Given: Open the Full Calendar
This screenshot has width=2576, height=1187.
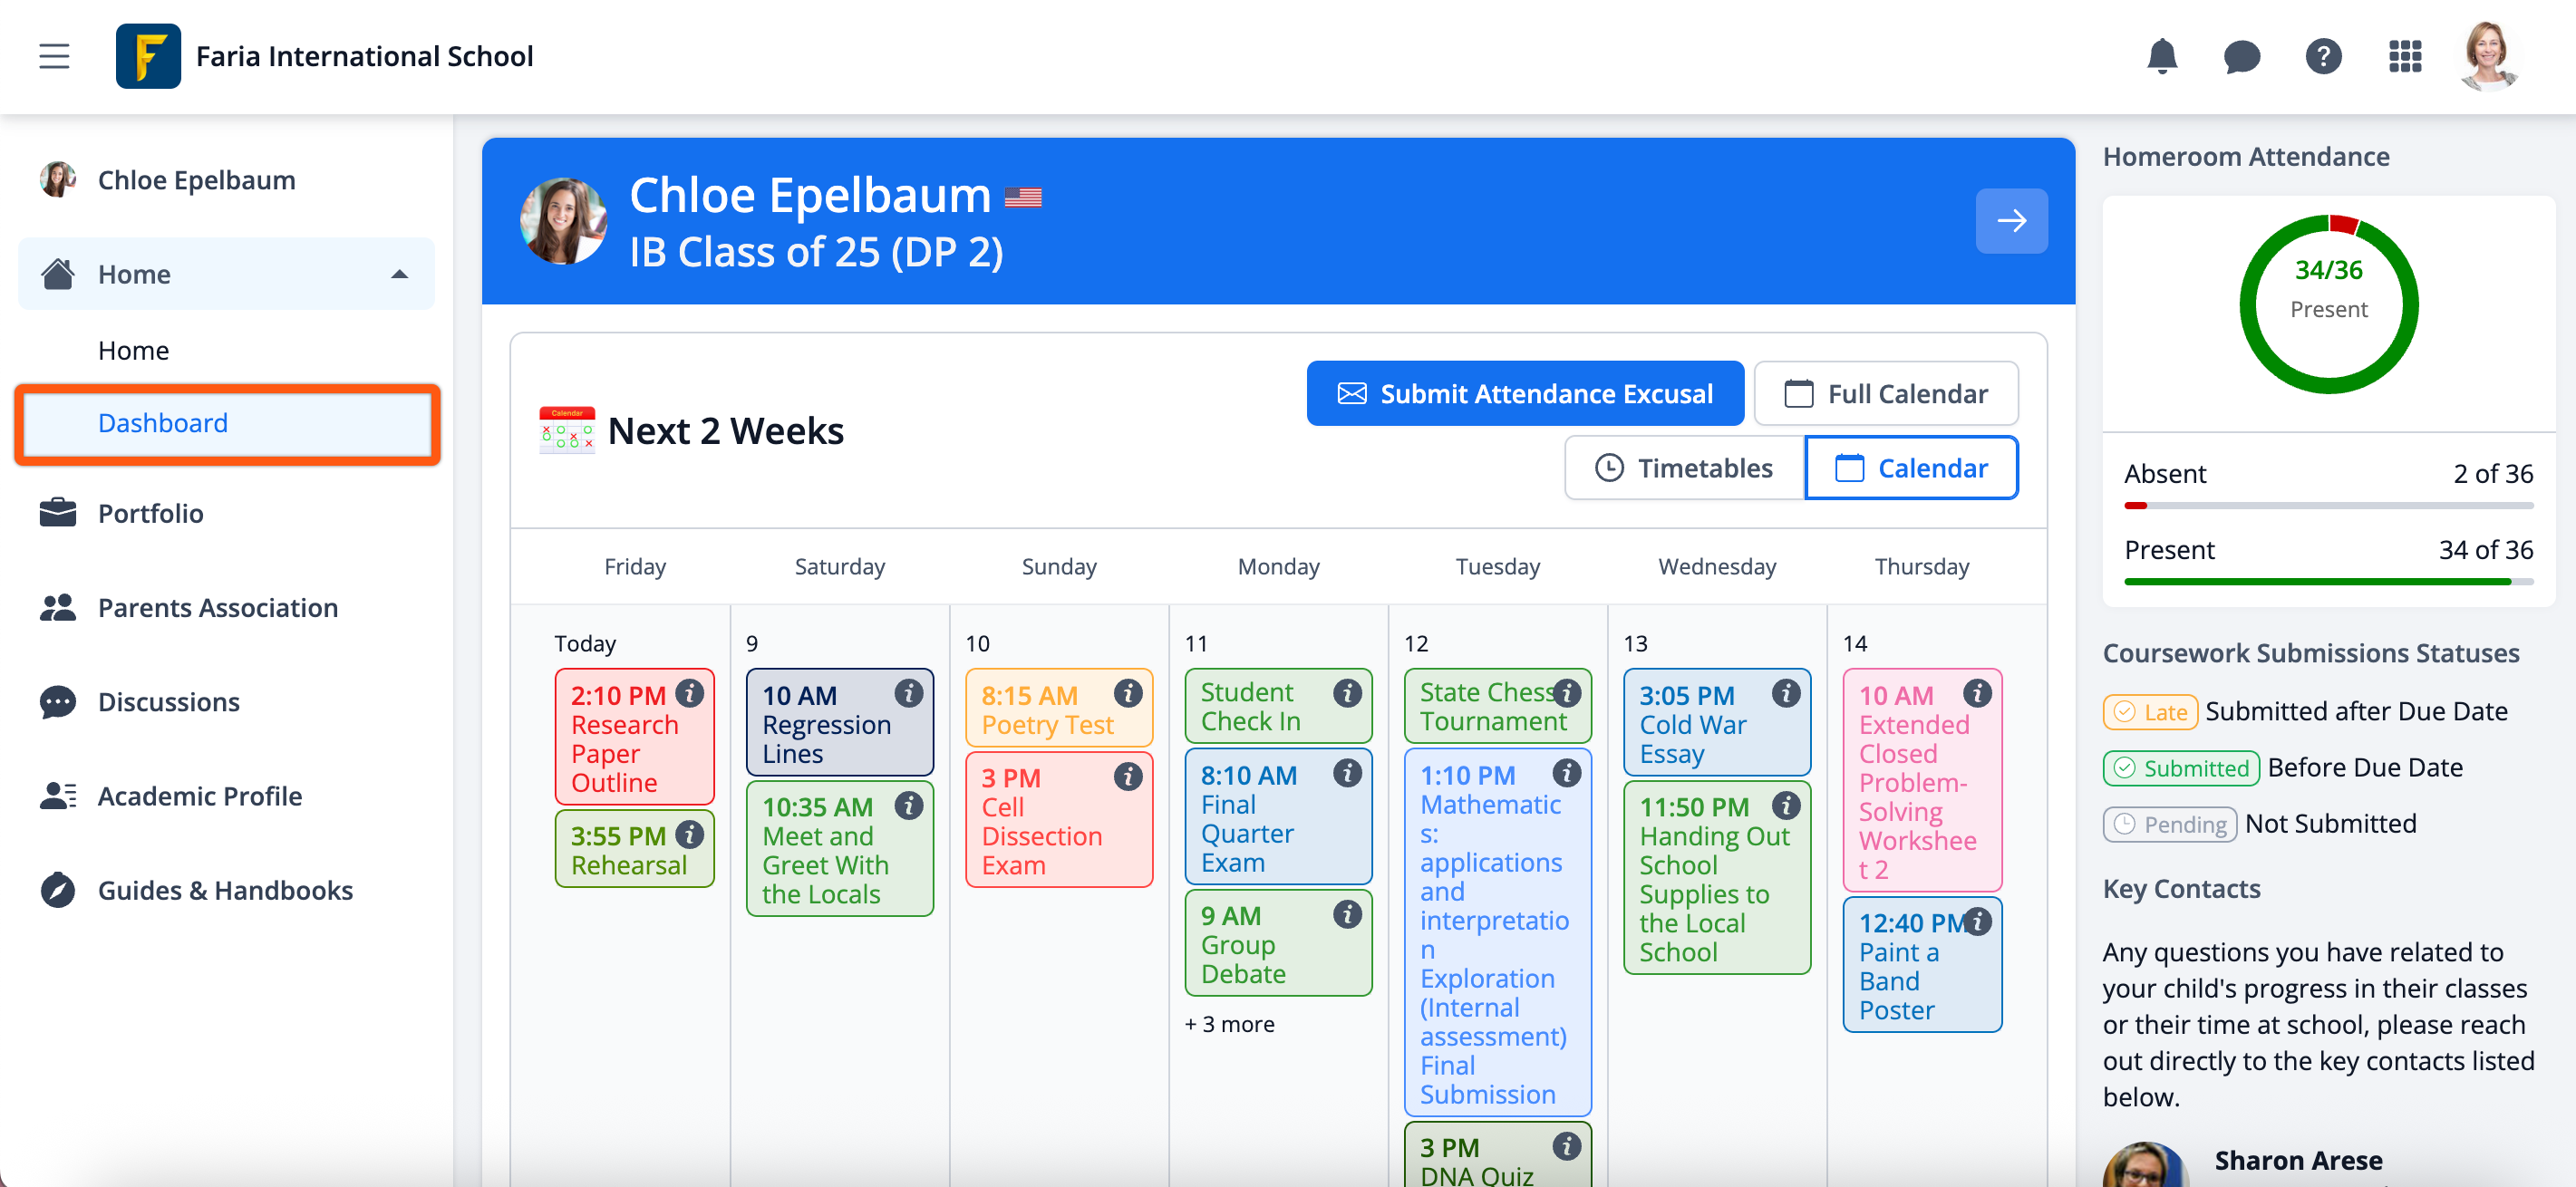Looking at the screenshot, I should pos(1886,394).
